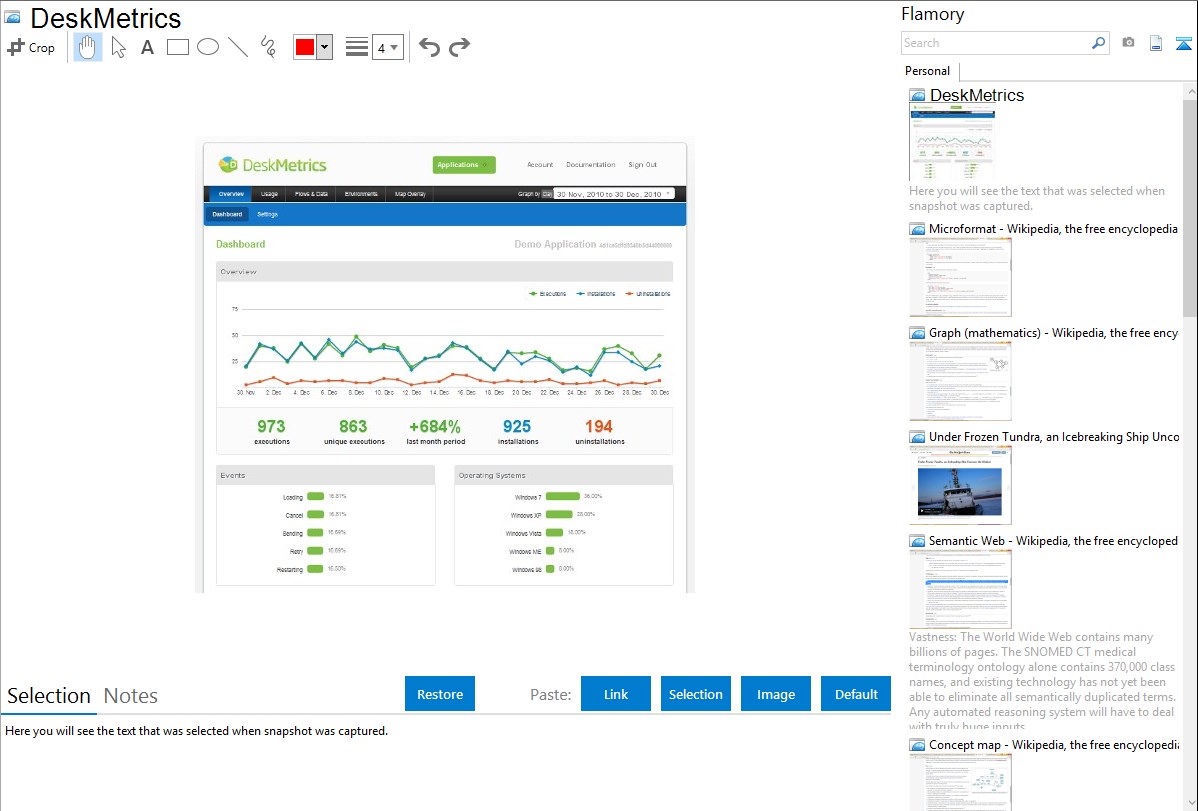1198x811 pixels.
Task: Click the Concept map entry icon
Action: point(917,745)
